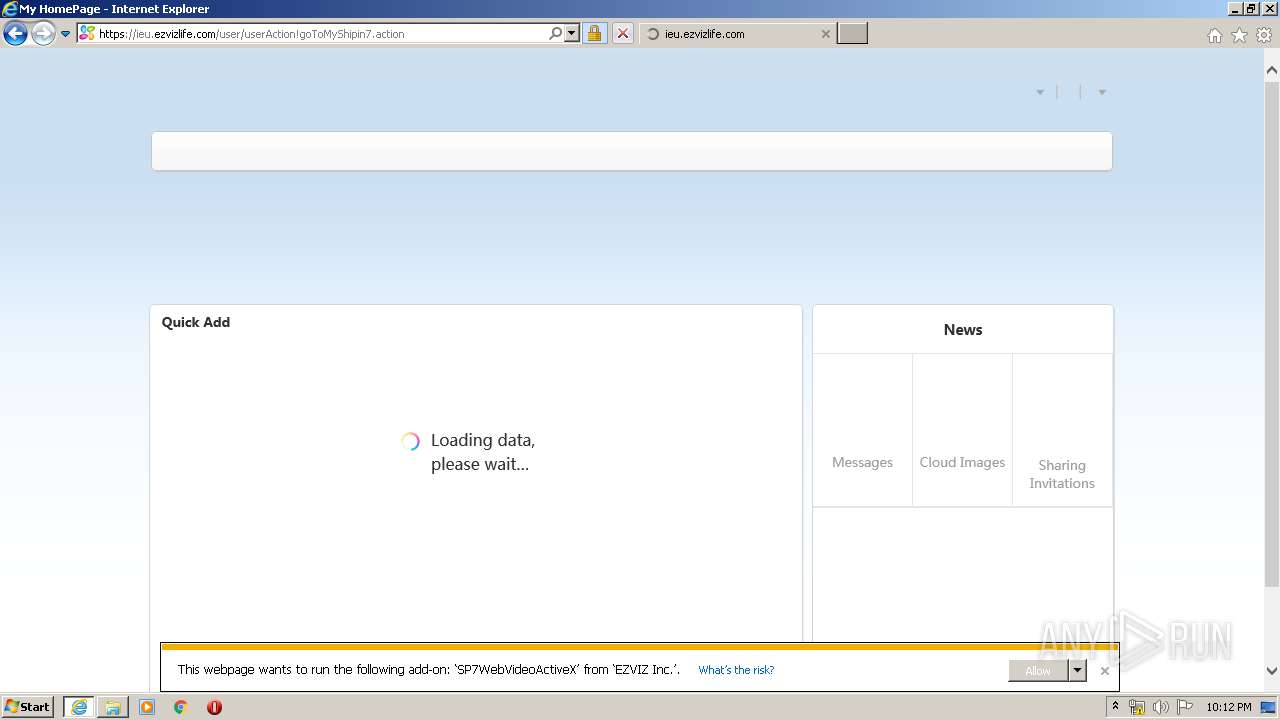Open the Sharing Invitations tile
The image size is (1280, 720).
pyautogui.click(x=1062, y=430)
